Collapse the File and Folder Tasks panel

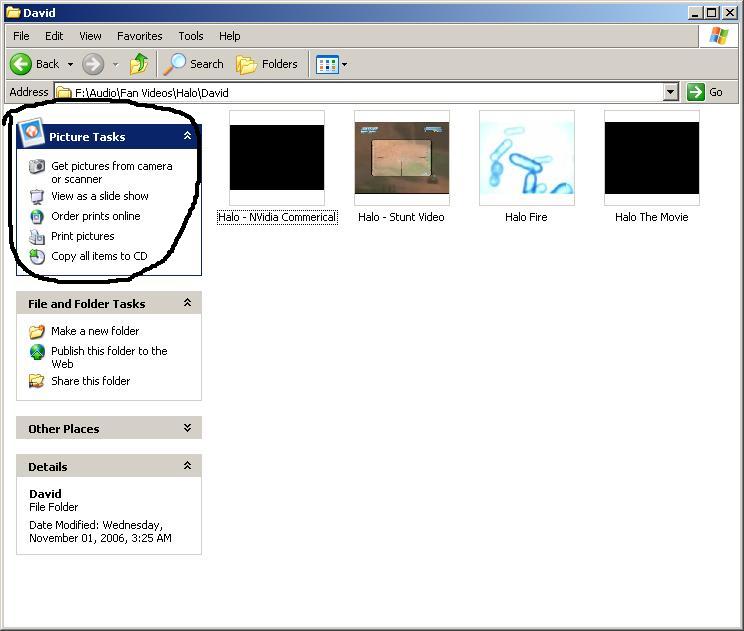pos(187,303)
